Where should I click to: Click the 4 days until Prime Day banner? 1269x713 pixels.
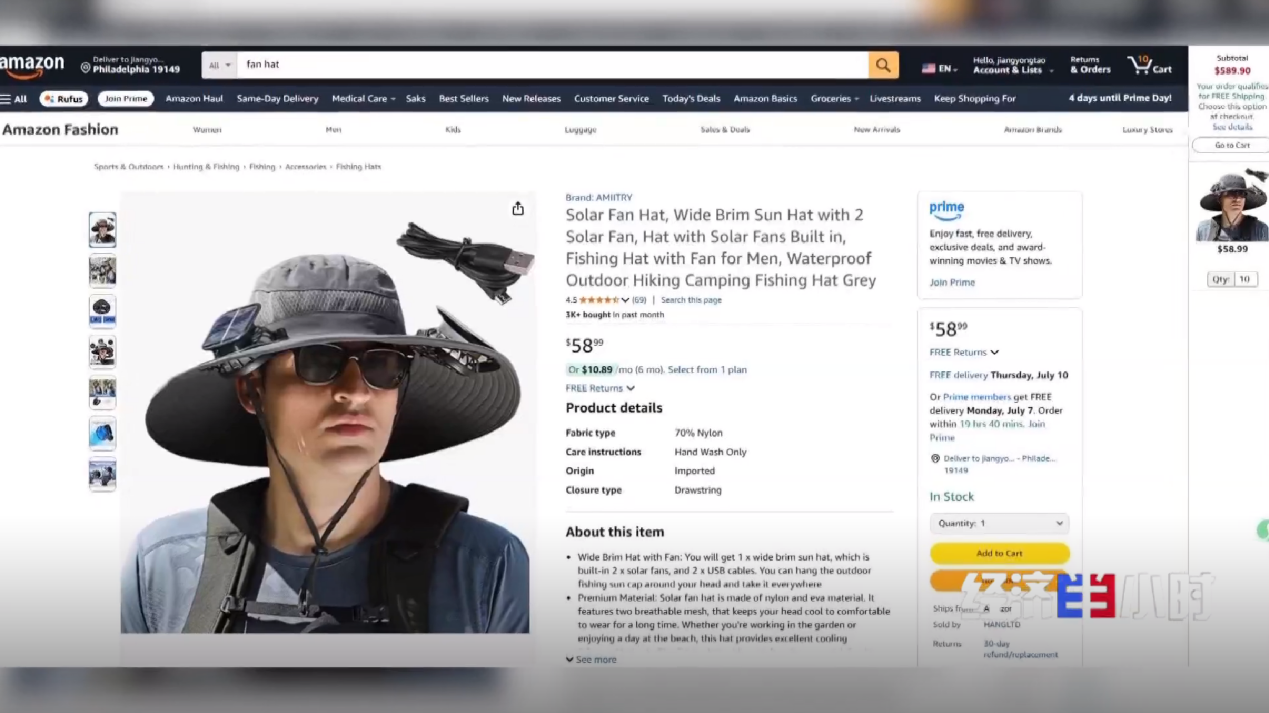(x=1120, y=99)
